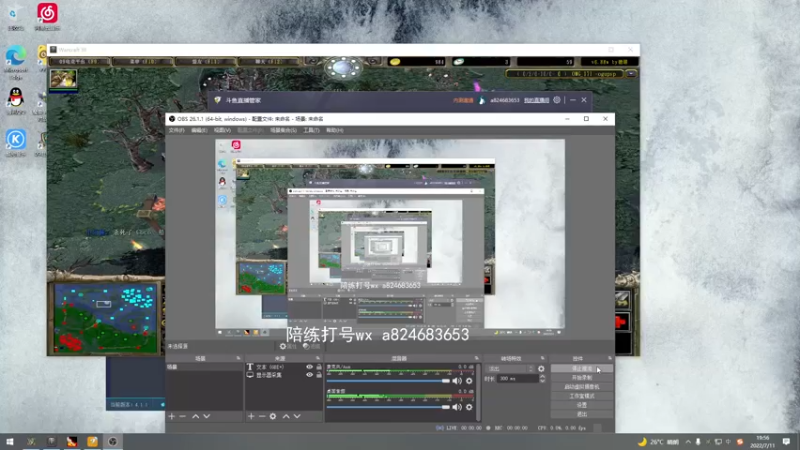Viewport: 800px width, 450px height.
Task: Click the 属性 (Properties) gear button above the panels
Action: coord(288,346)
